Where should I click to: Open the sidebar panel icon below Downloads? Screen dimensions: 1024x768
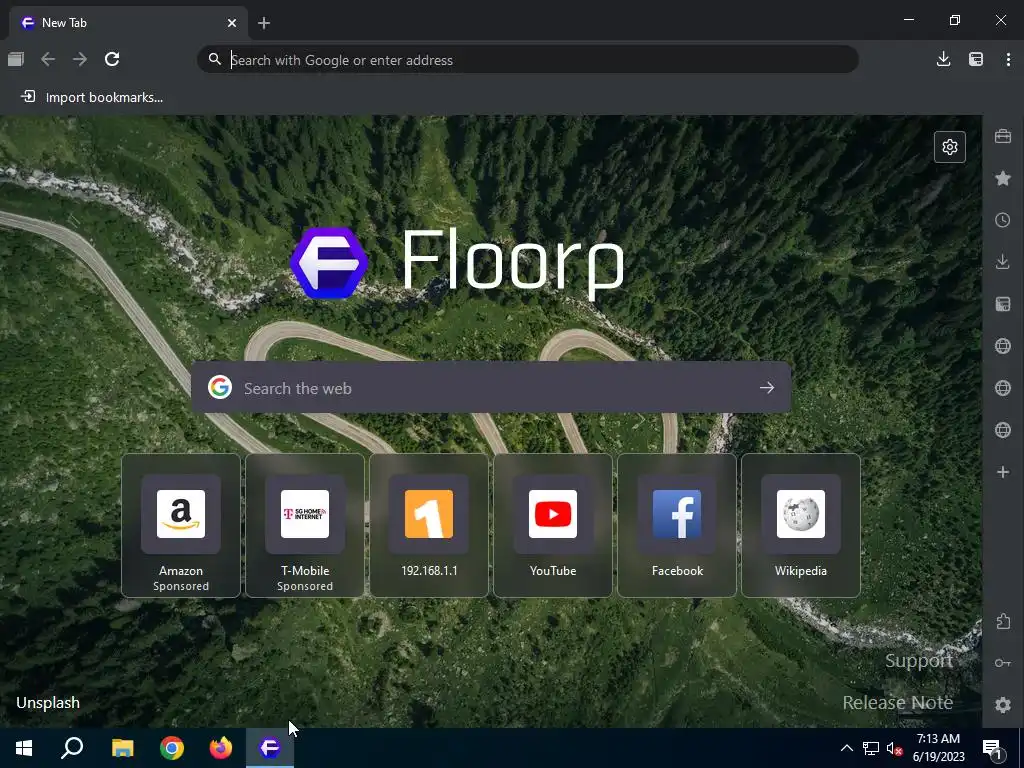[x=1003, y=304]
